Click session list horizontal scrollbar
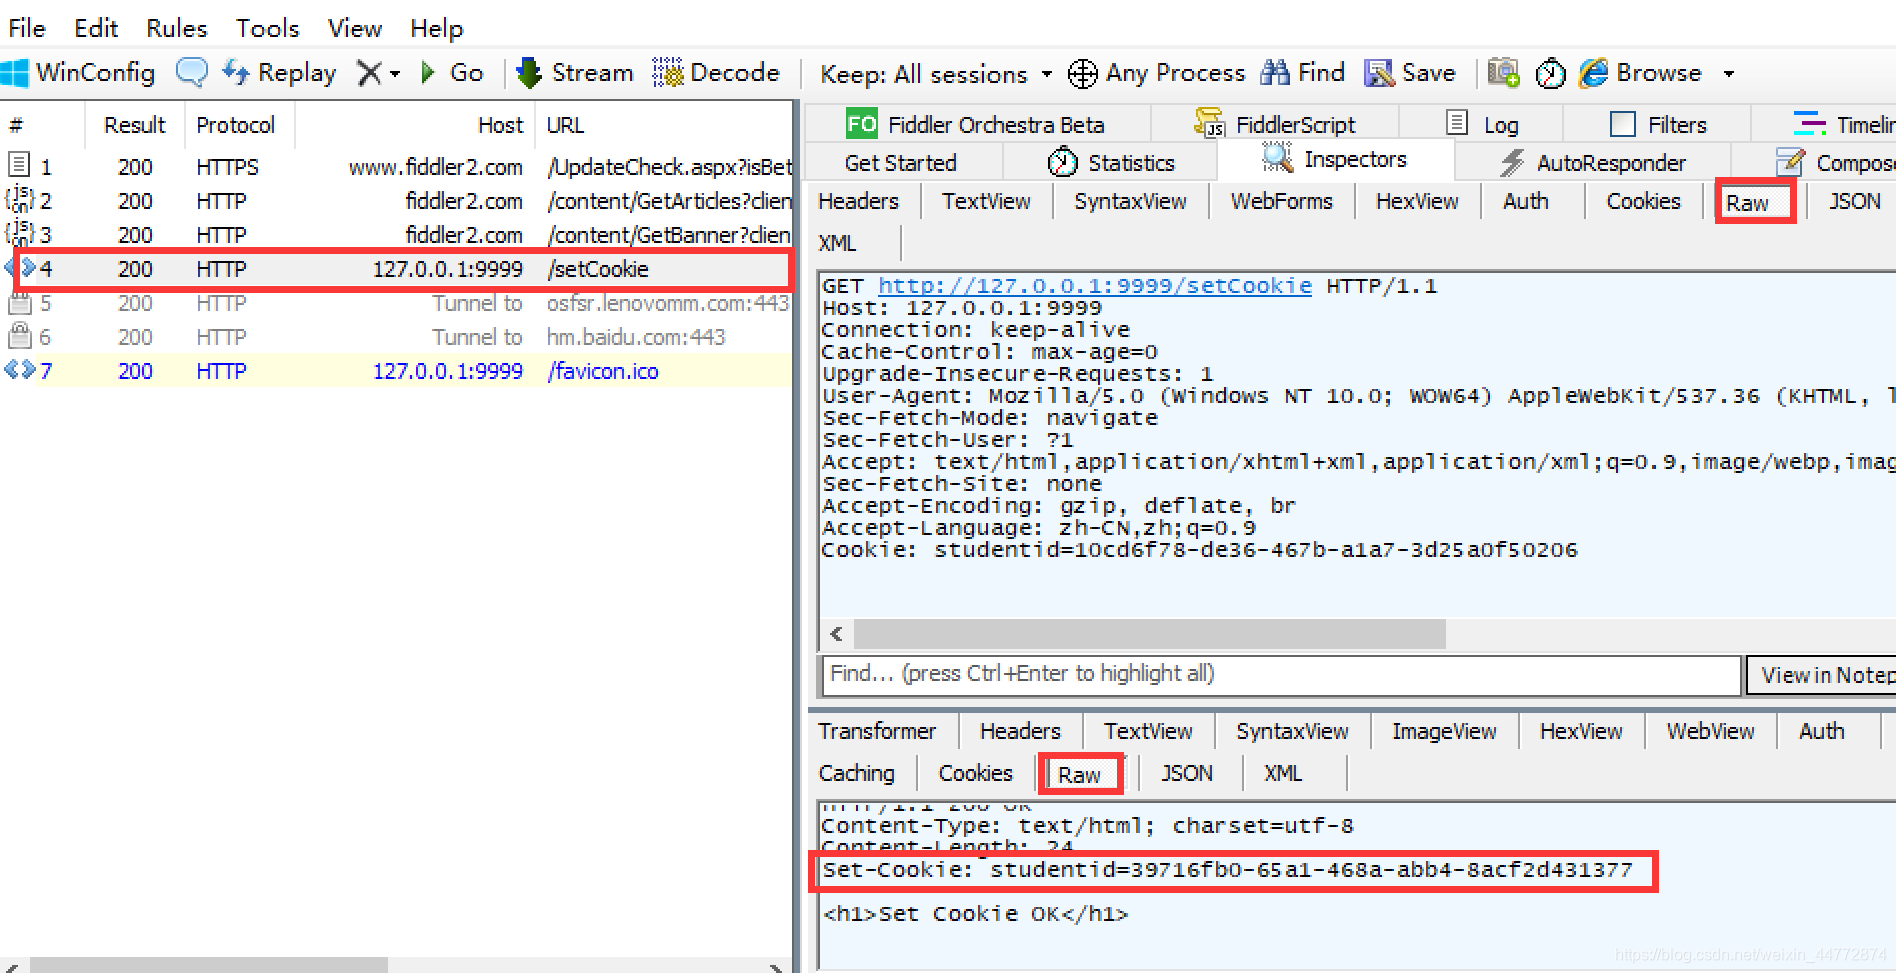 point(208,966)
